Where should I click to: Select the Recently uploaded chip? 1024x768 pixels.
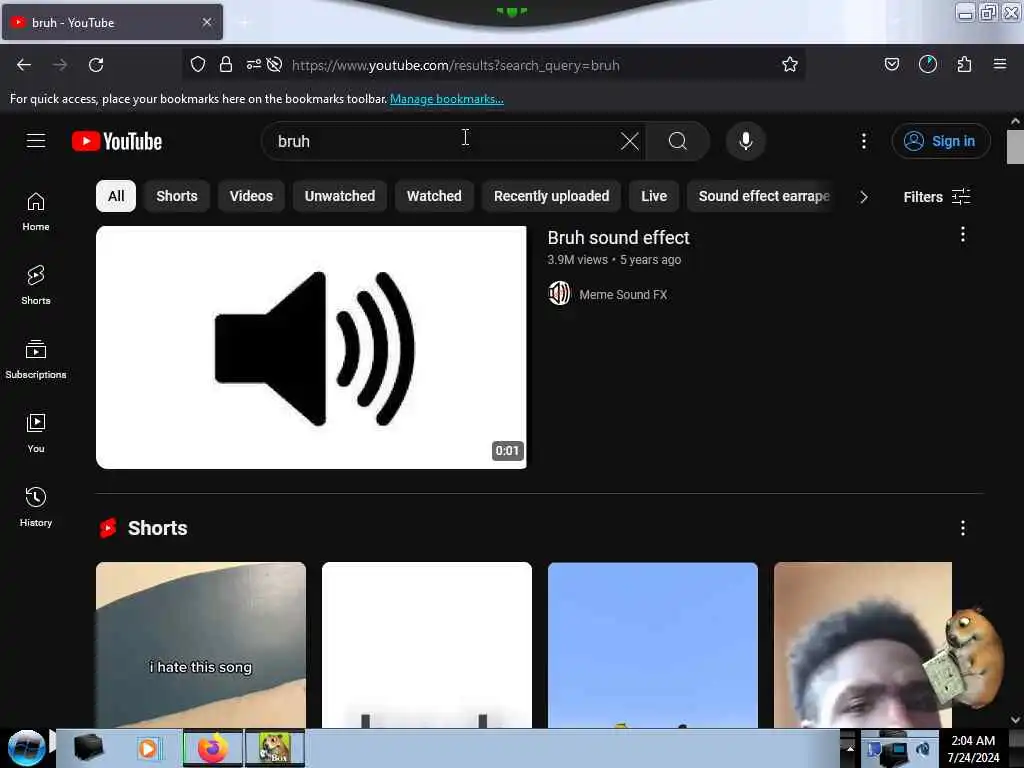point(551,196)
